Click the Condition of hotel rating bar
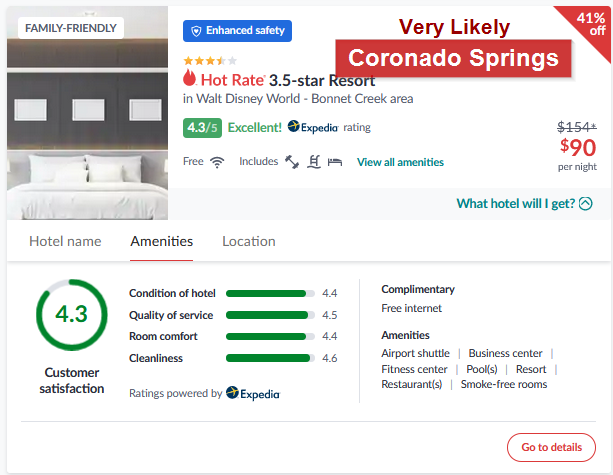 [x=270, y=294]
